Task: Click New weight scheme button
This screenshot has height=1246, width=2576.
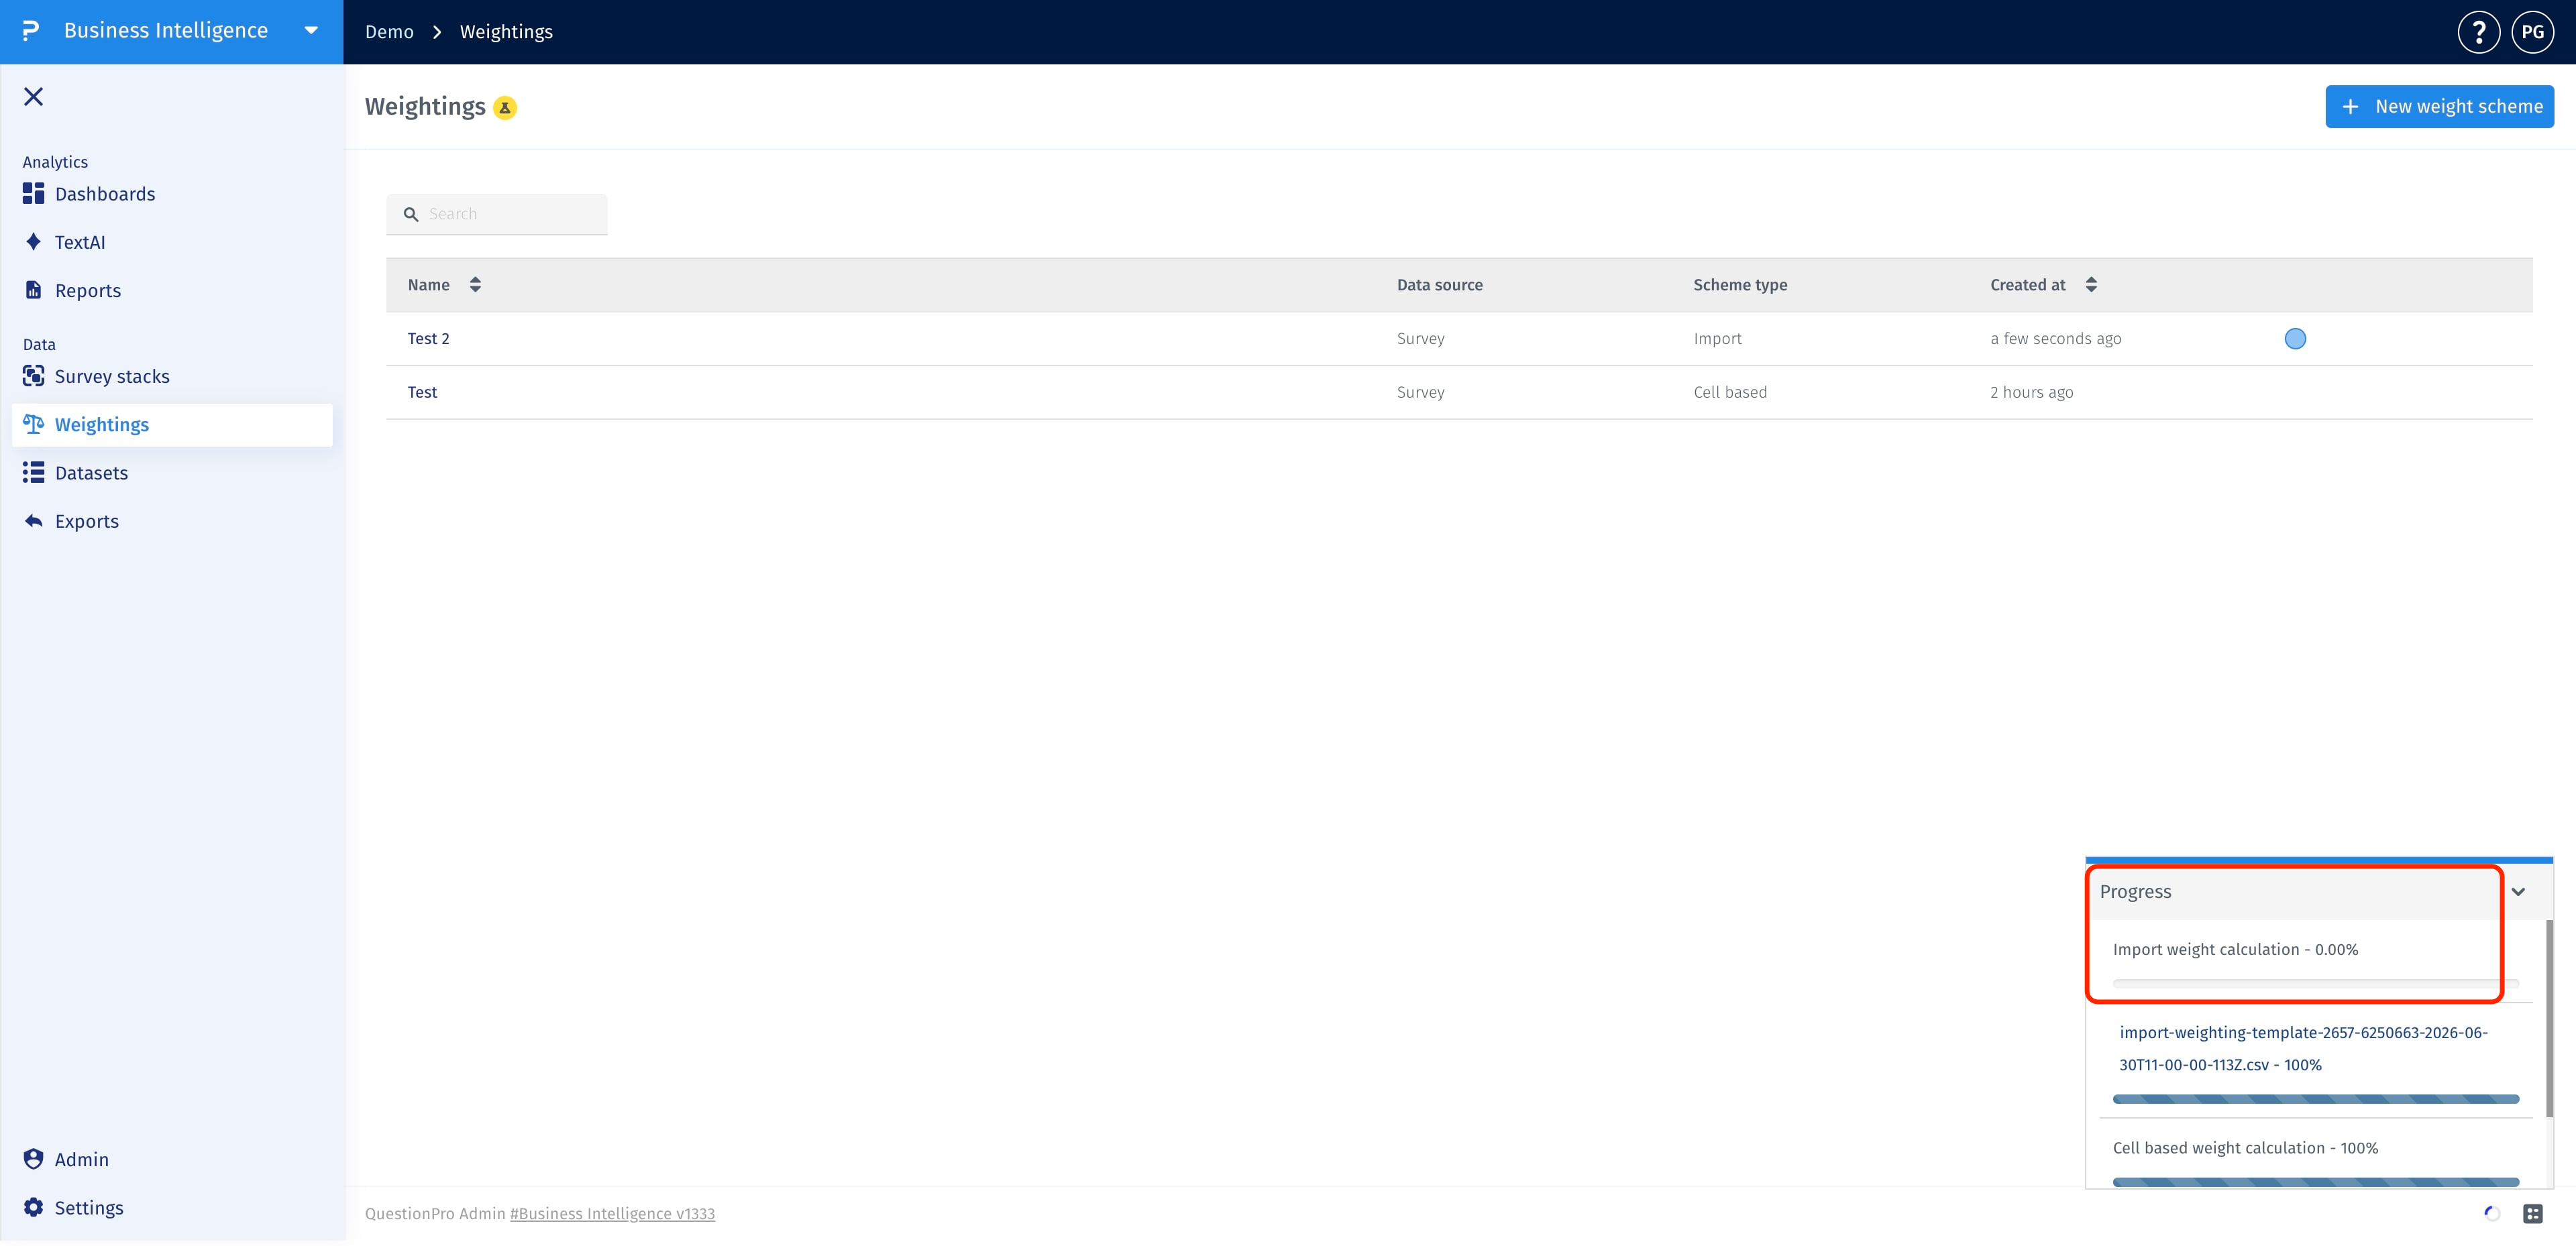Action: [x=2439, y=107]
